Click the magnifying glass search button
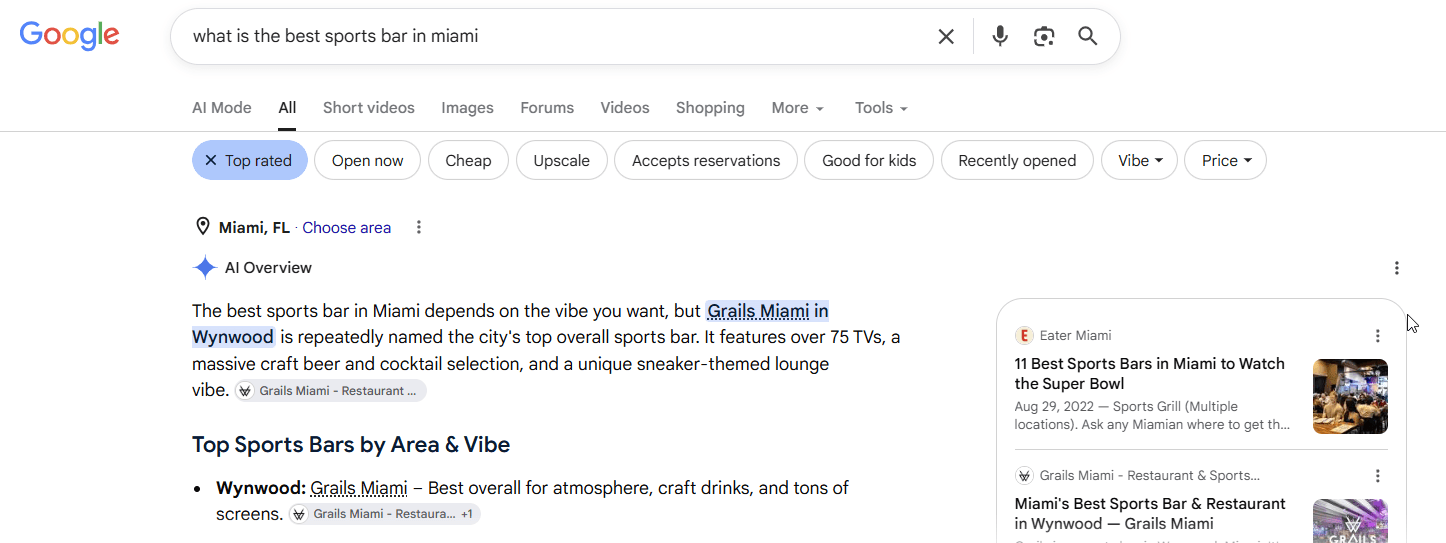Screen dimensions: 1446x543 pyautogui.click(x=1088, y=37)
